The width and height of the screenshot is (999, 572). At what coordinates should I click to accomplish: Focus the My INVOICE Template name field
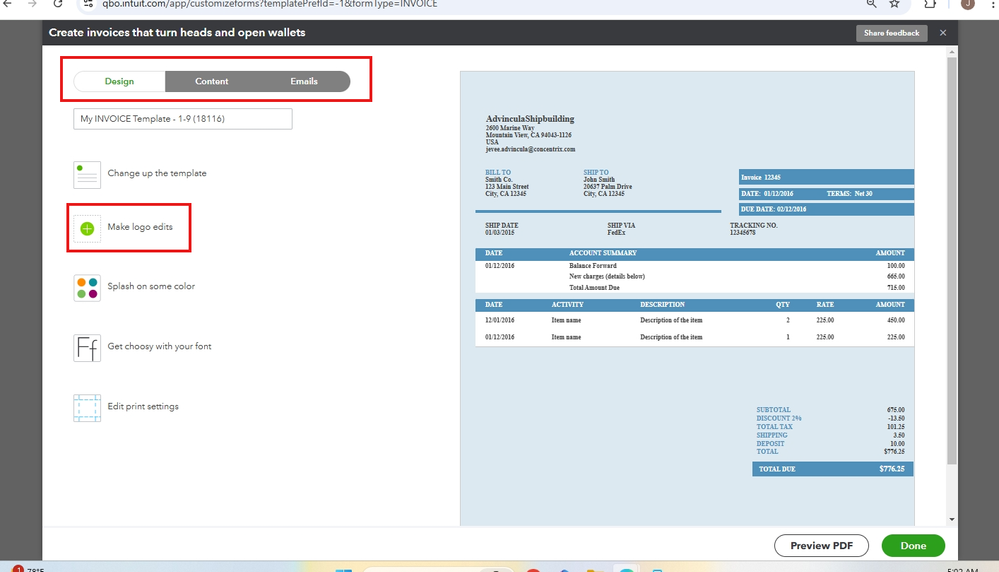point(183,119)
